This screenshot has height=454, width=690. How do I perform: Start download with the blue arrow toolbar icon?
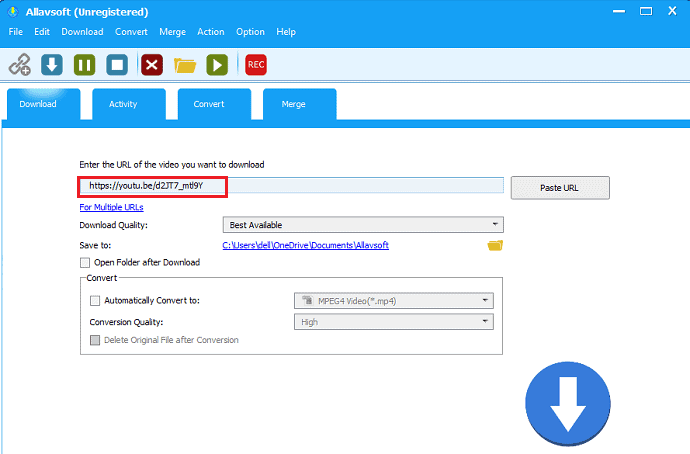[52, 65]
